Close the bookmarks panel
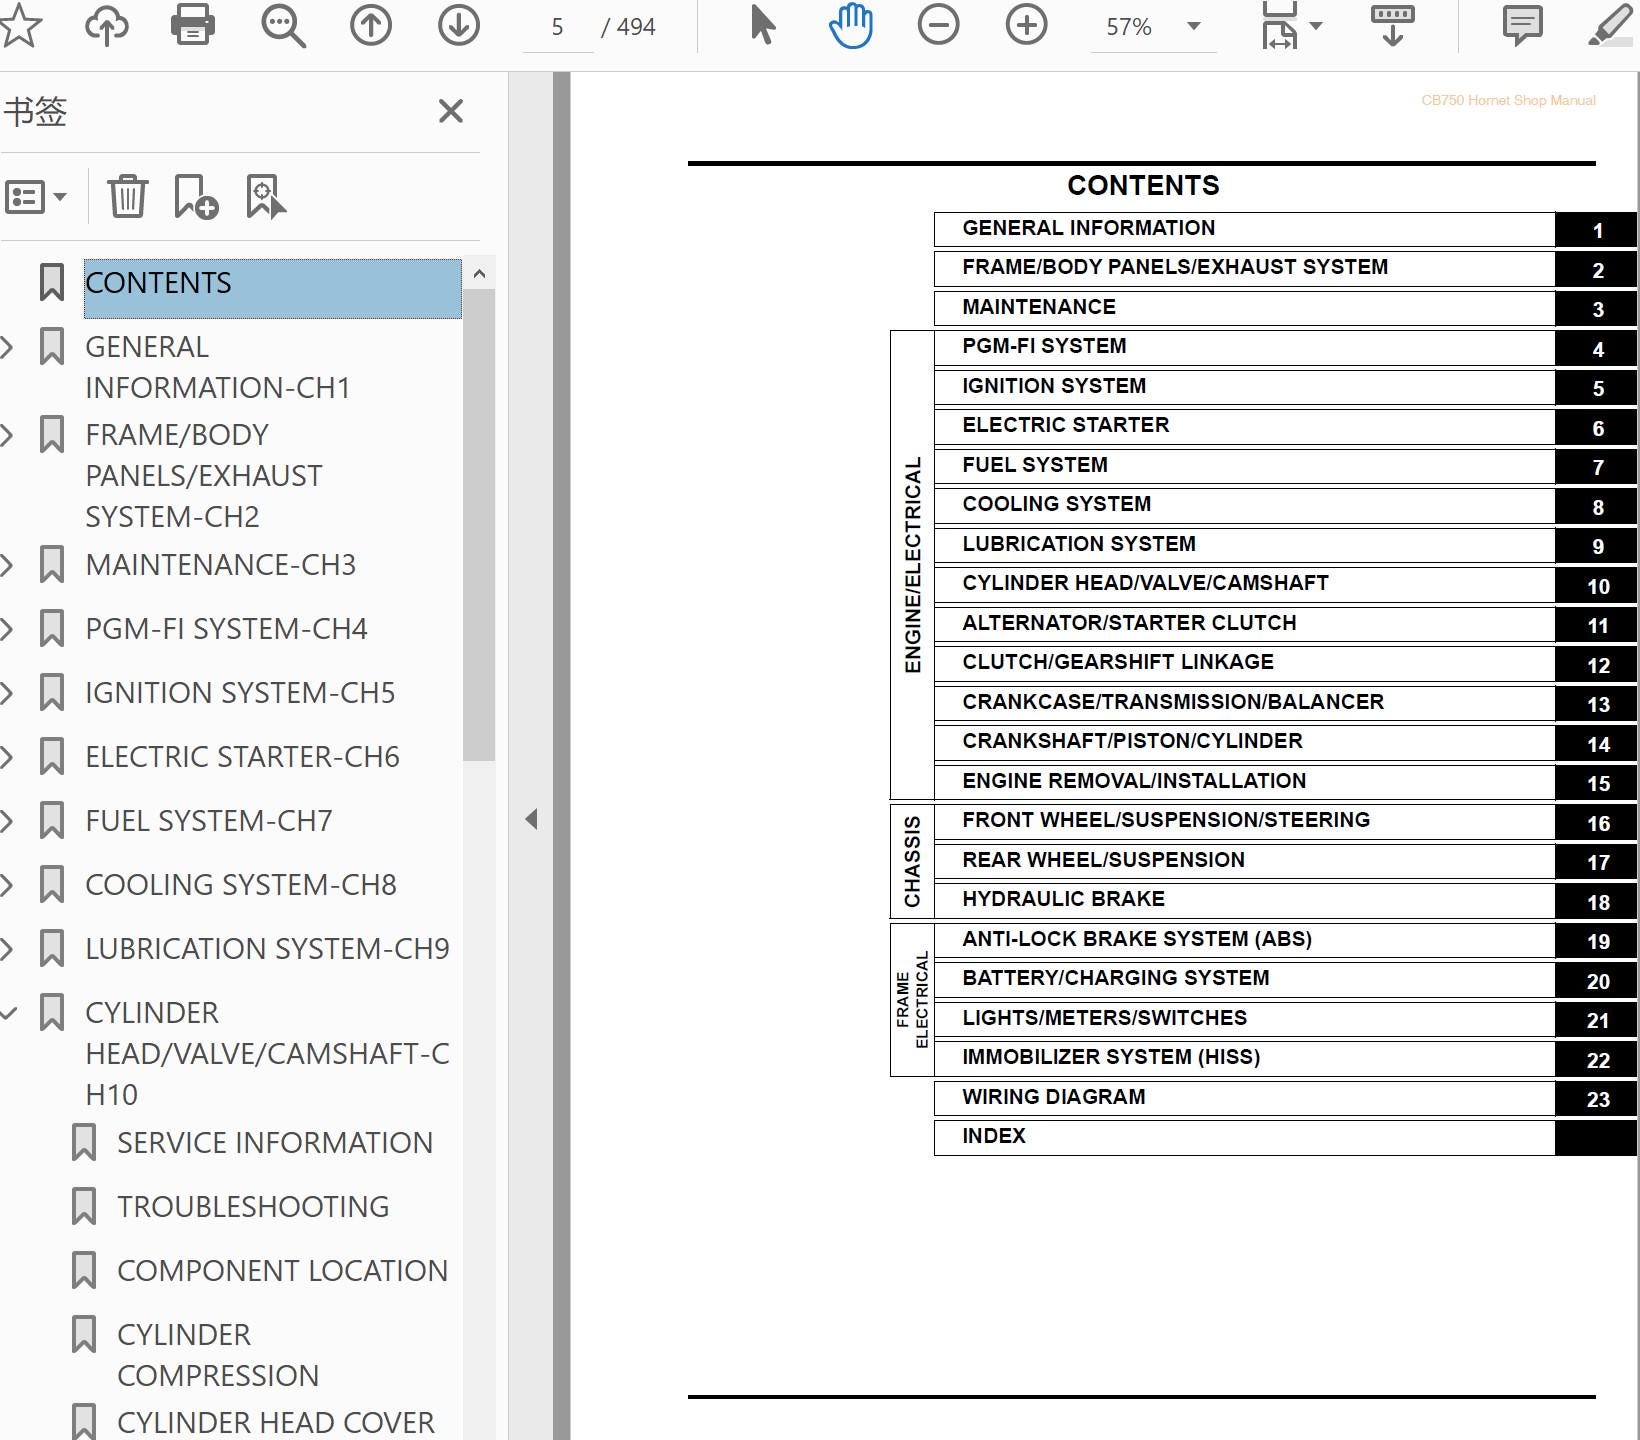Viewport: 1640px width, 1440px height. (x=451, y=111)
